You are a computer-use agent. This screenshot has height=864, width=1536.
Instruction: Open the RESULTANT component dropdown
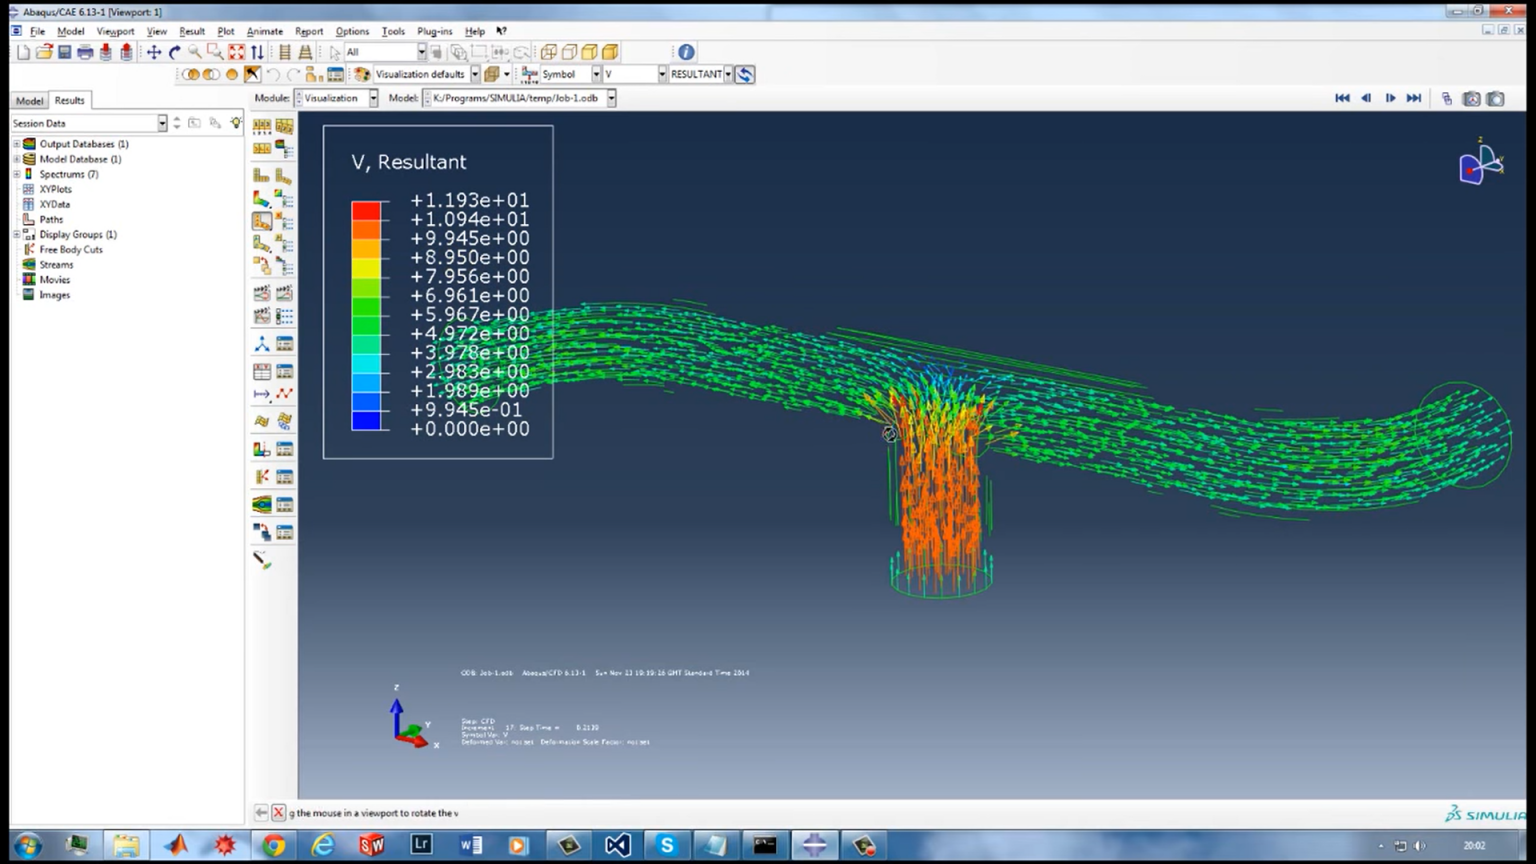[x=728, y=74]
